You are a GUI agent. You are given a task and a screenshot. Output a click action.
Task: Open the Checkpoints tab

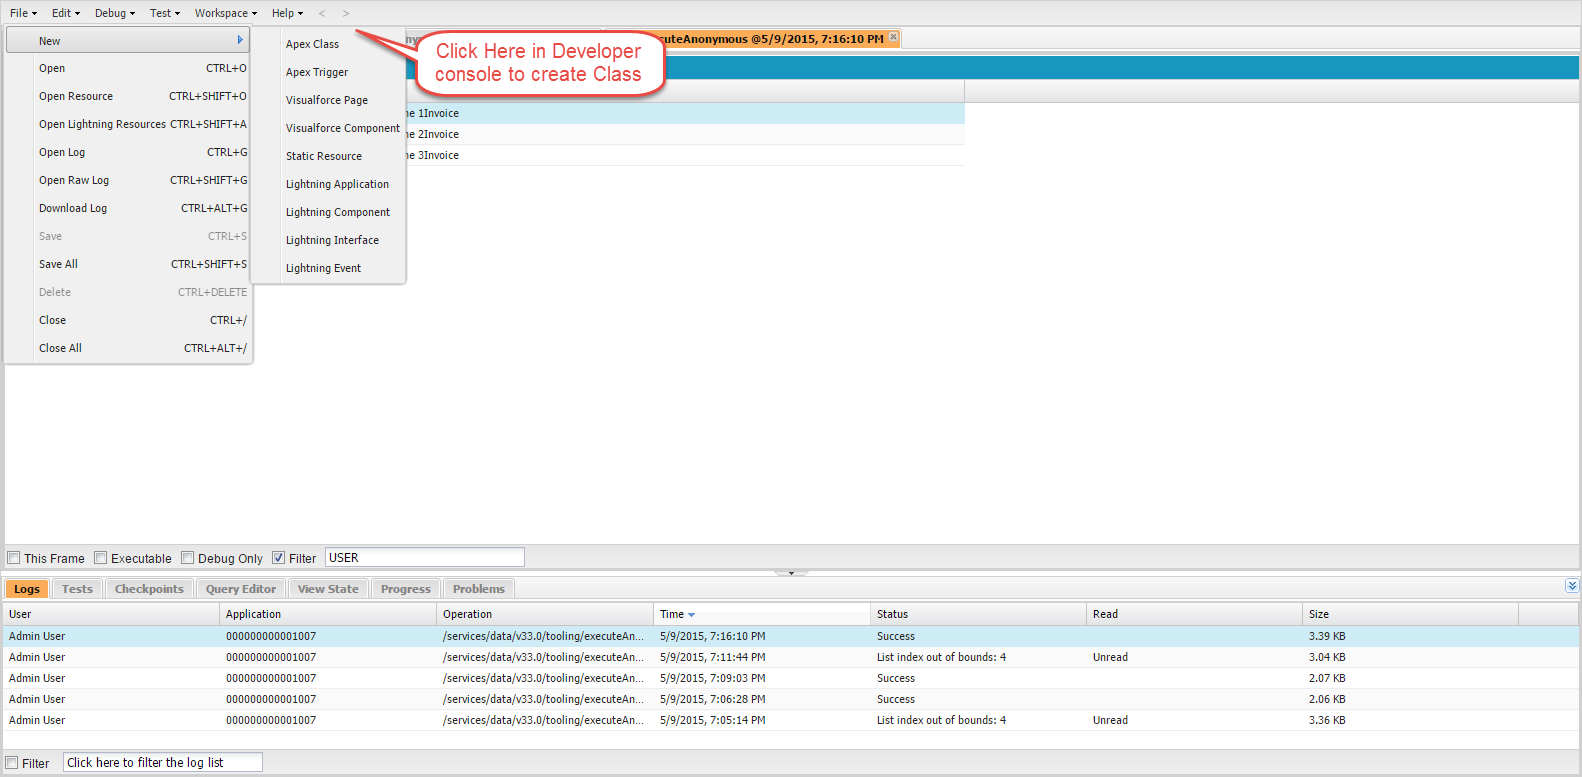[149, 589]
